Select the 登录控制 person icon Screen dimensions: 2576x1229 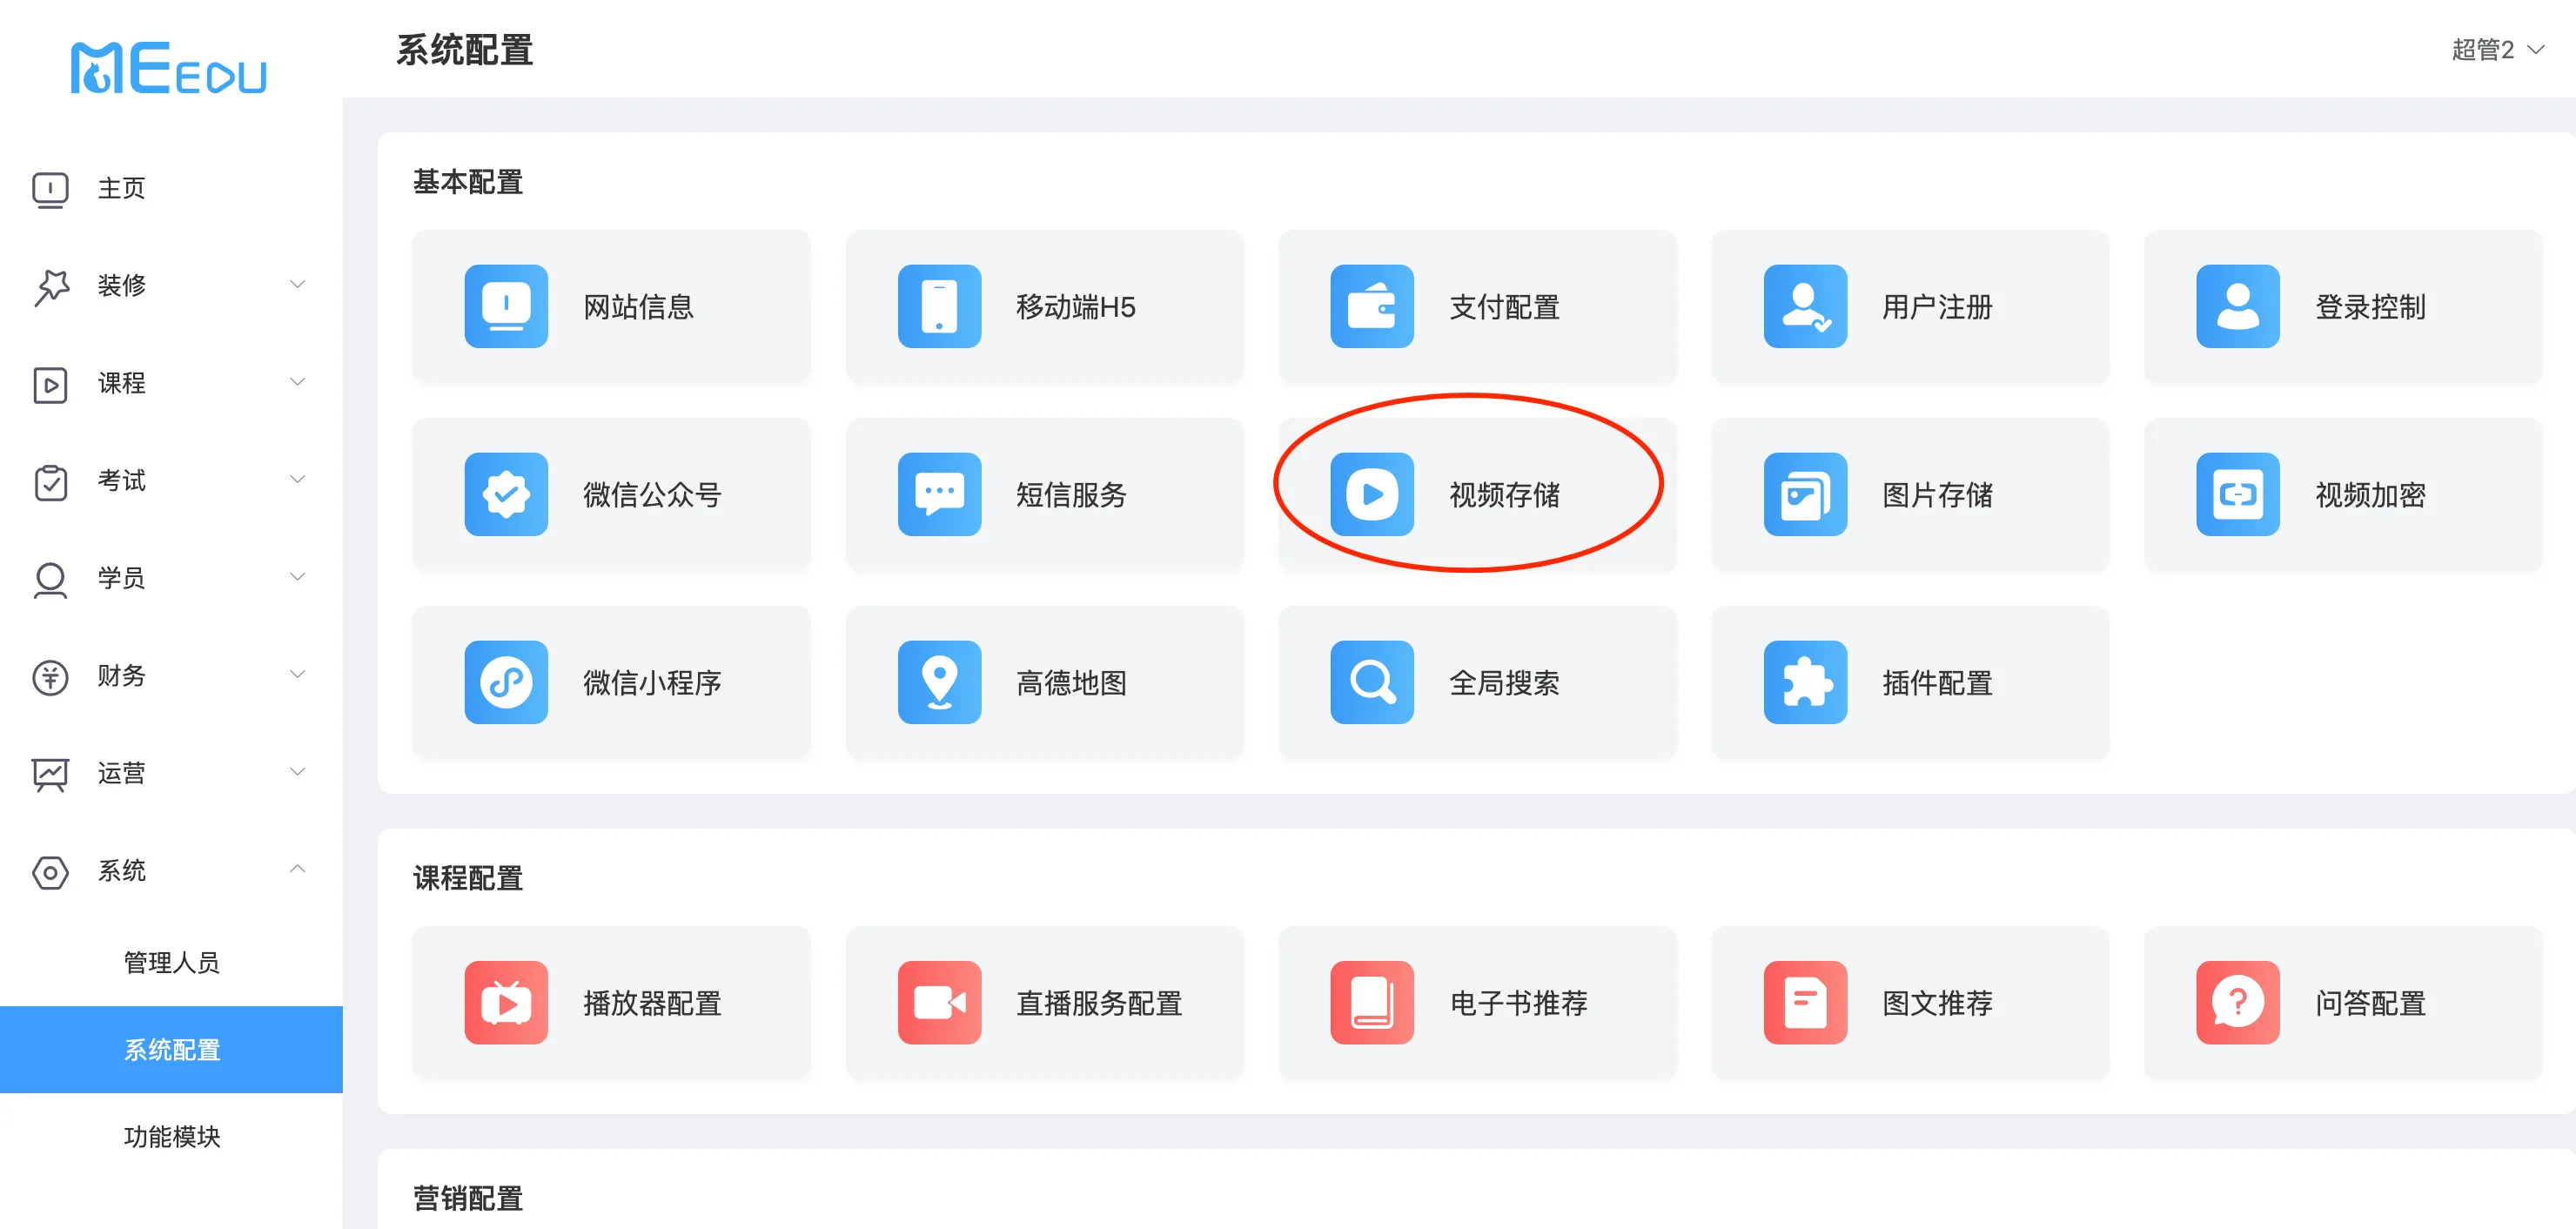point(2238,306)
